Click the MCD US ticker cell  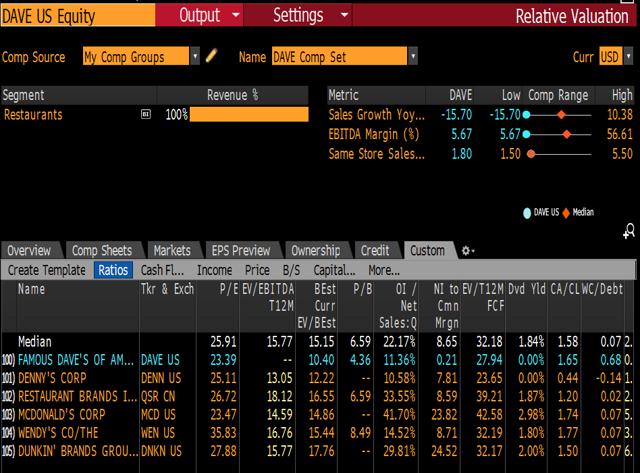(x=158, y=415)
